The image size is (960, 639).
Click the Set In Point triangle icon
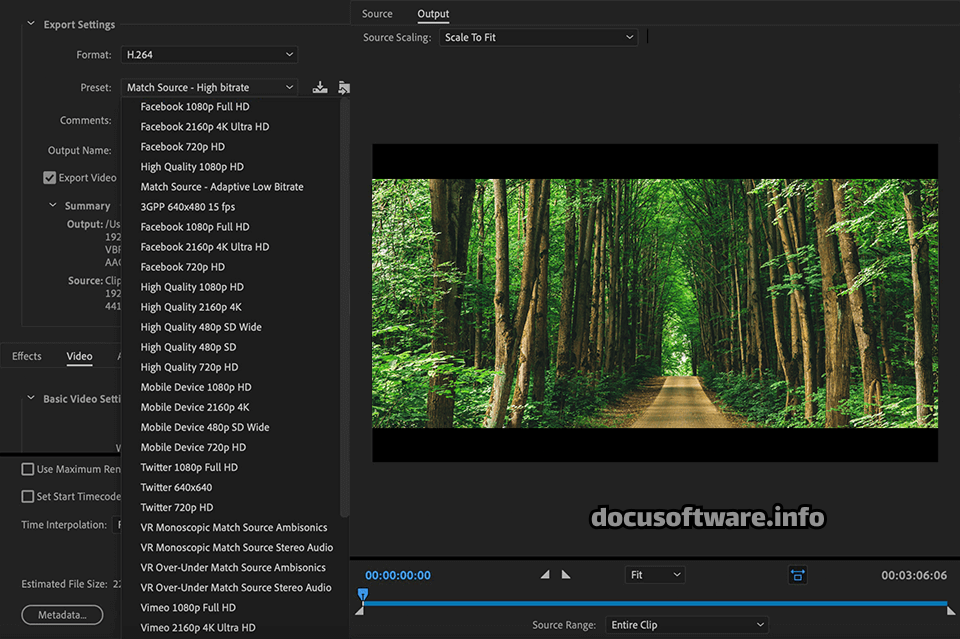545,575
